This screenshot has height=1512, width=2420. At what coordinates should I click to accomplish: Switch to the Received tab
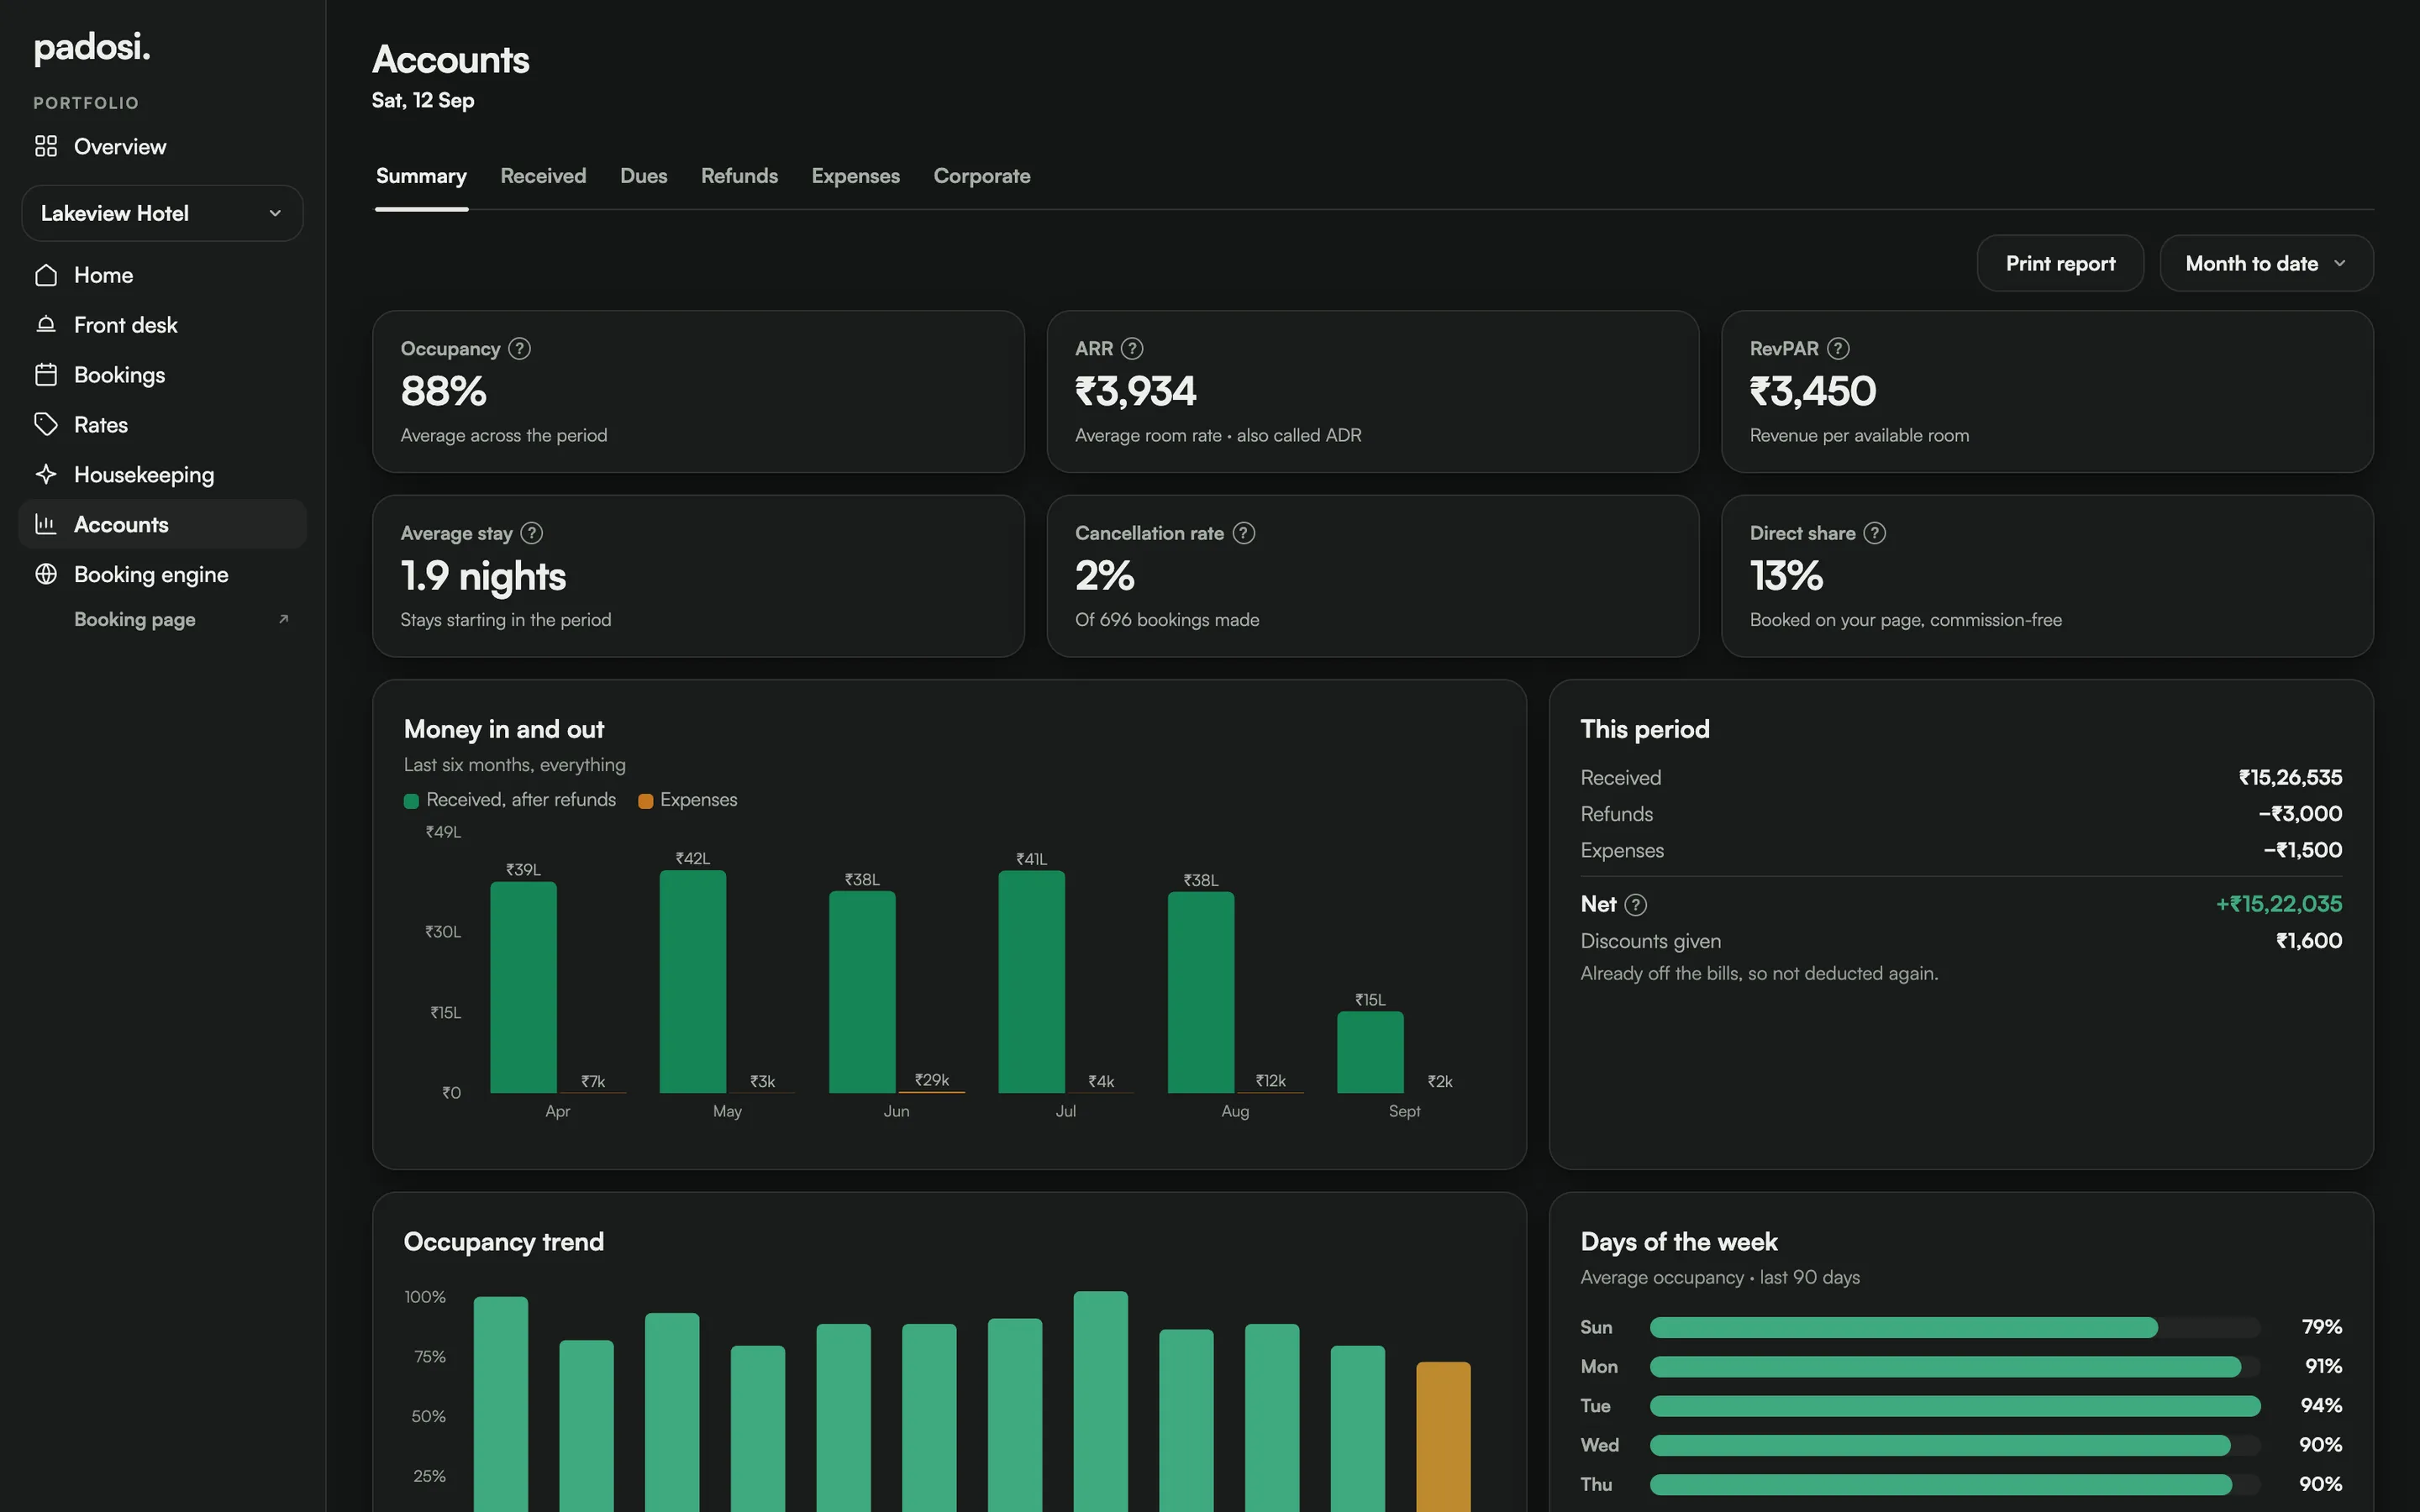coord(543,176)
